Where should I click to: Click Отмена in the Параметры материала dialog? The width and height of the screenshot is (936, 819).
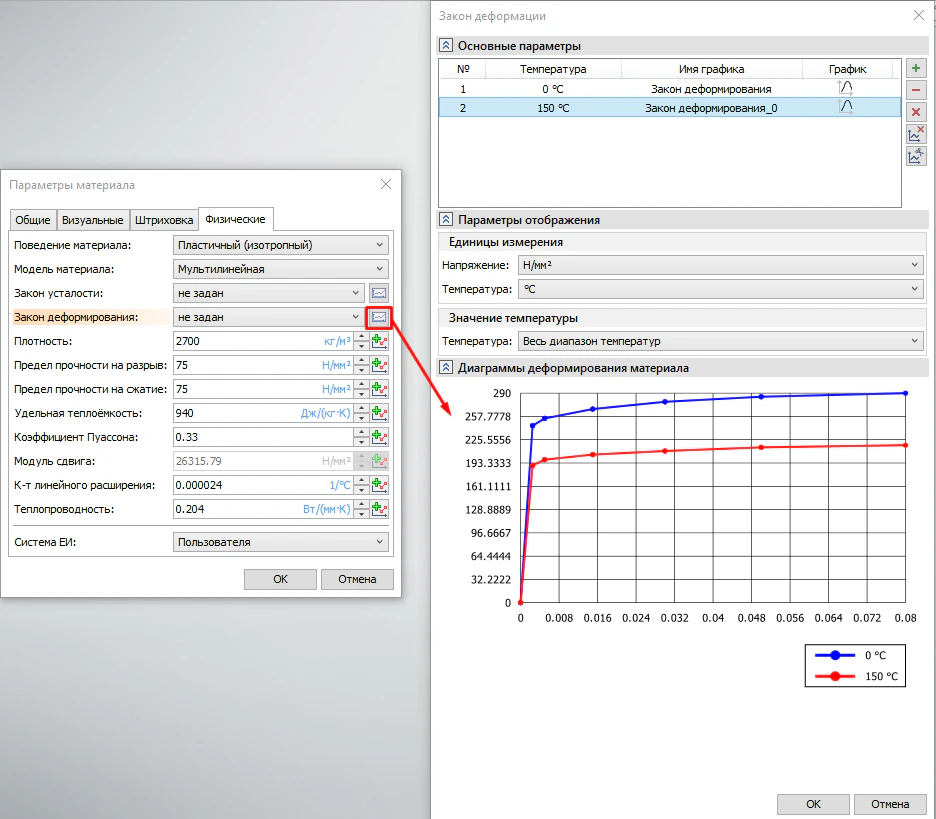tap(357, 579)
